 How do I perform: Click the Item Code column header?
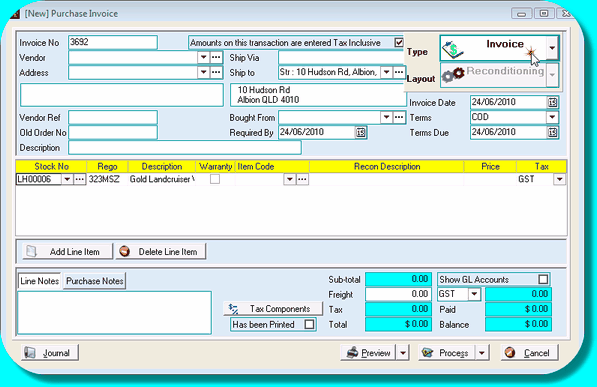(x=272, y=166)
